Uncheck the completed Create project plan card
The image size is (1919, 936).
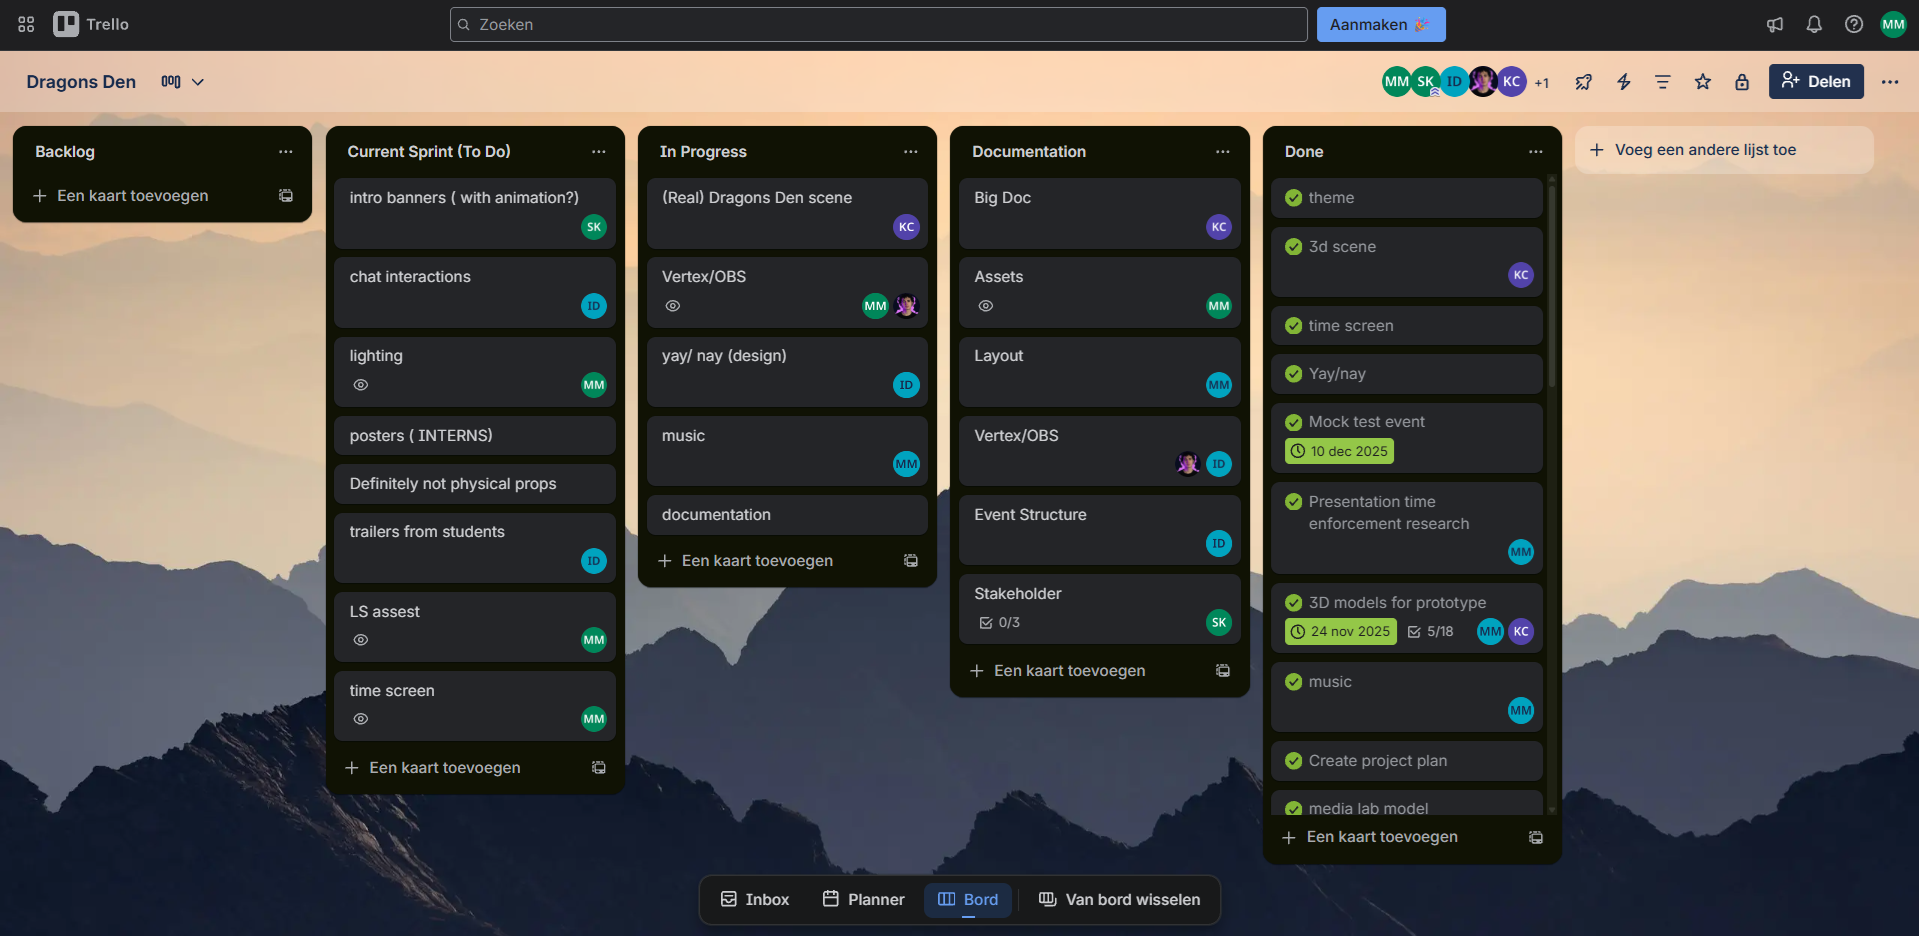click(1294, 761)
